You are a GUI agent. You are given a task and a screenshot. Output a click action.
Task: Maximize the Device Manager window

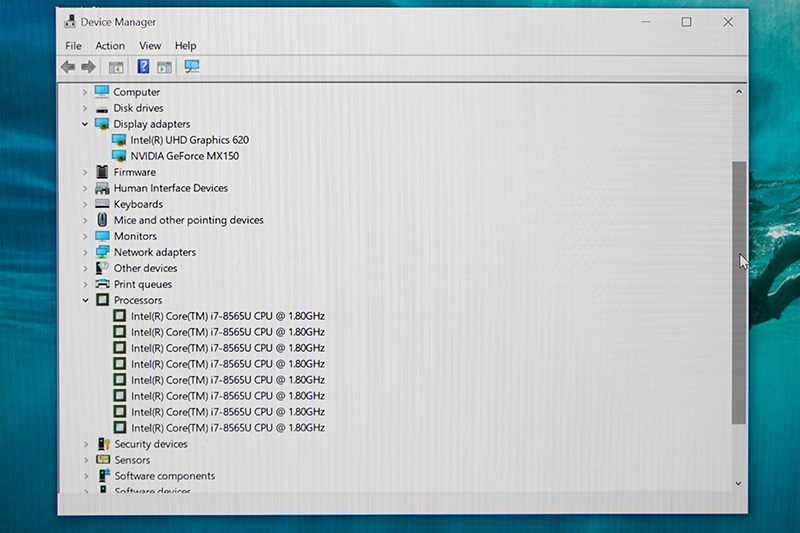686,22
